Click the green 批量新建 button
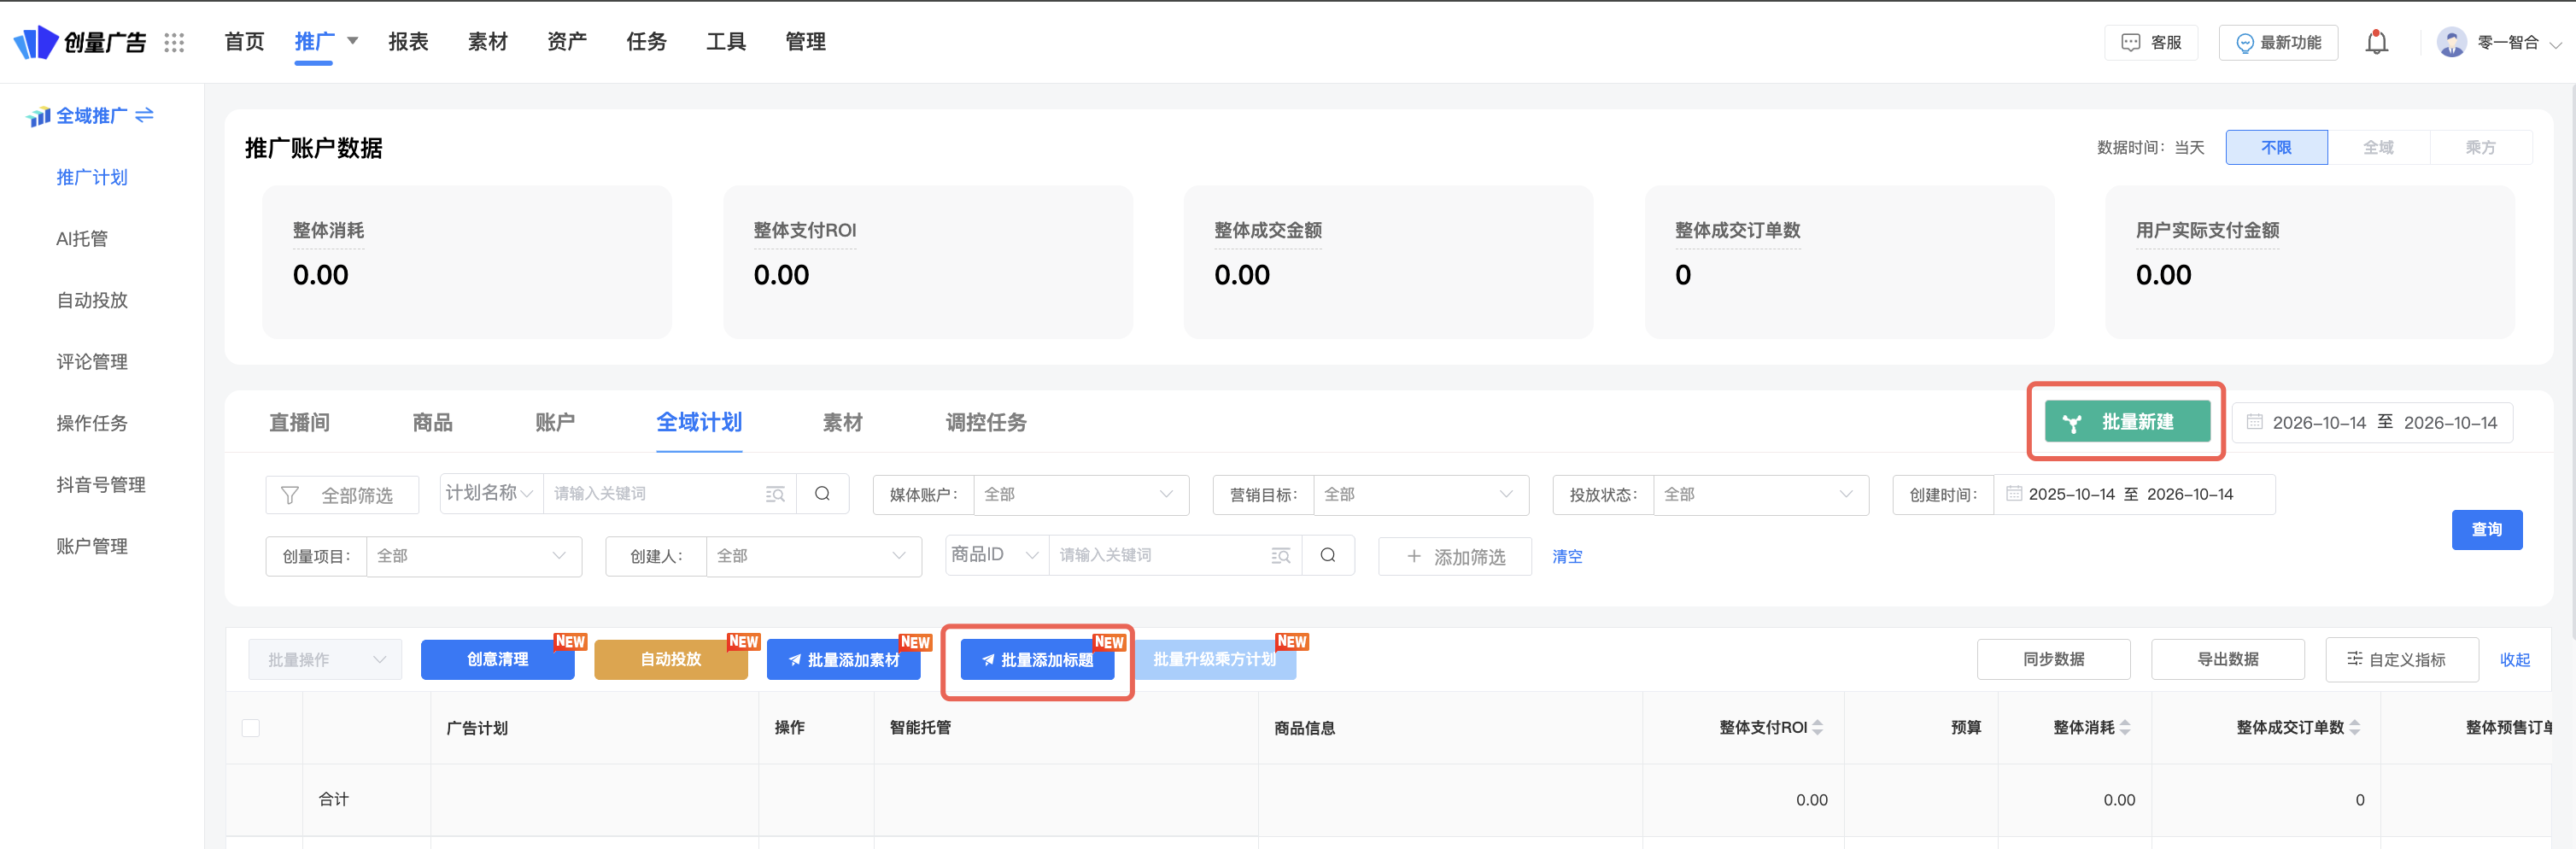The height and width of the screenshot is (849, 2576). click(2127, 421)
